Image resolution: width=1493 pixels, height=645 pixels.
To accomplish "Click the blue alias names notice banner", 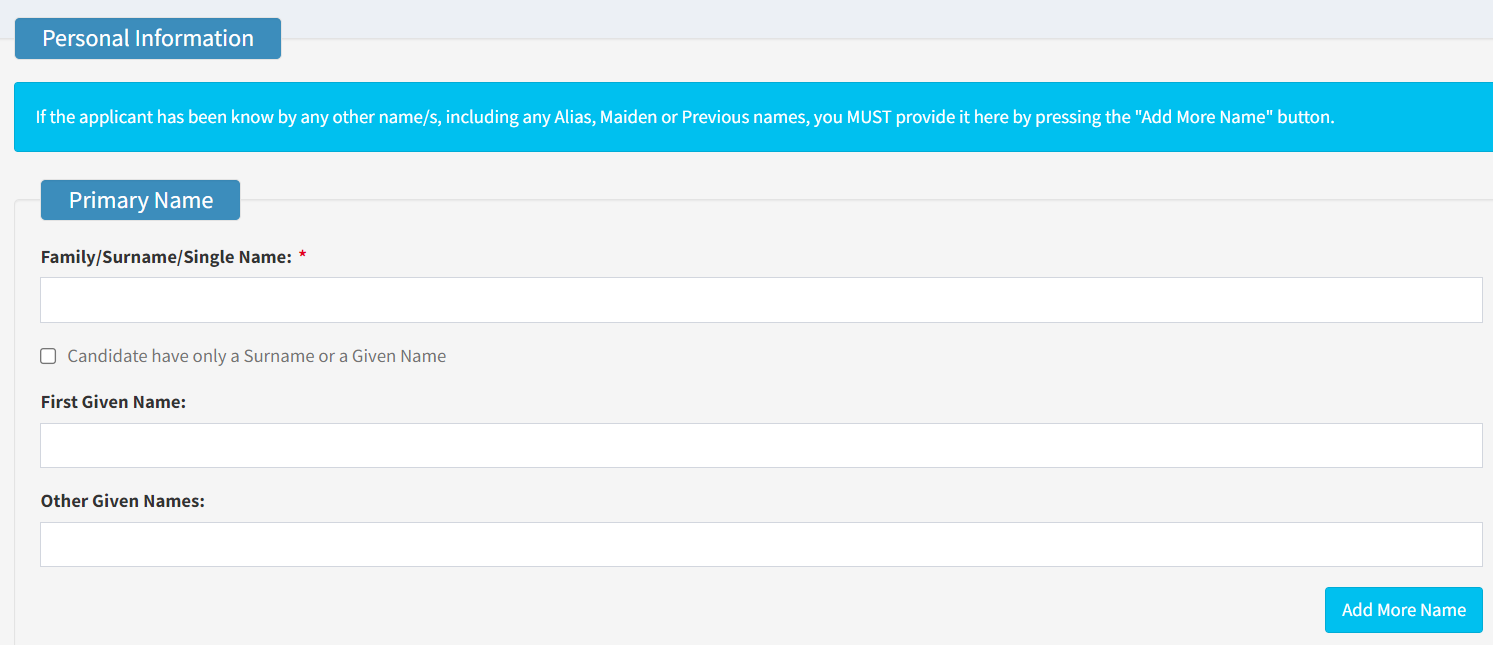I will pos(753,117).
